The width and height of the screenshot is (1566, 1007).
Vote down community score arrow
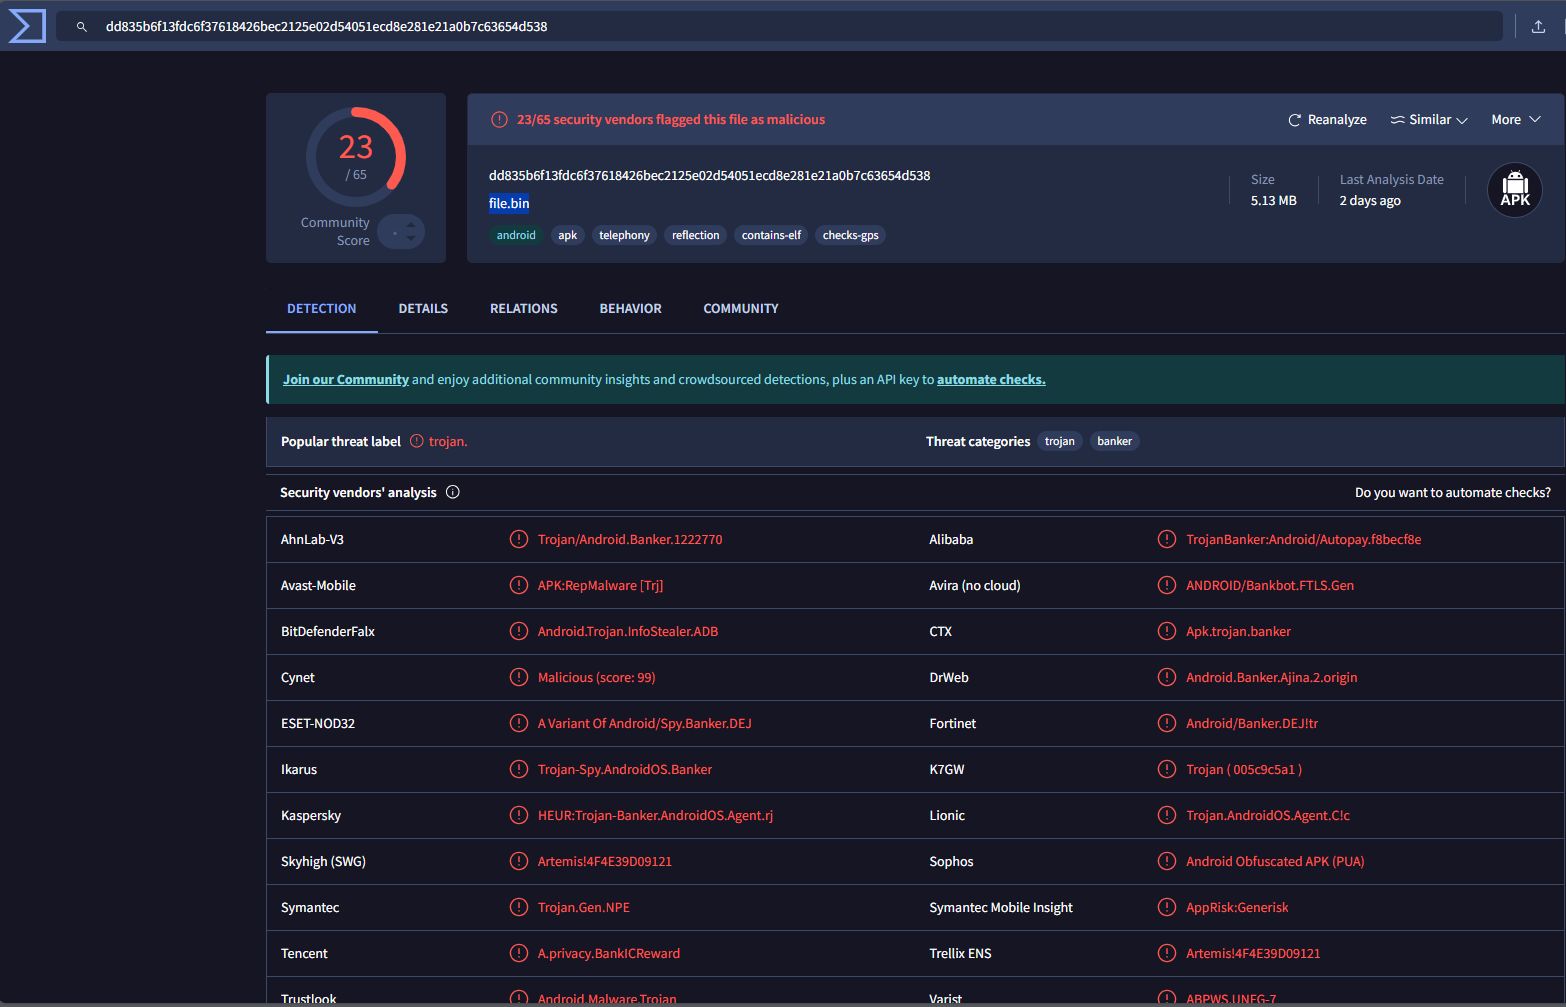[x=411, y=238]
